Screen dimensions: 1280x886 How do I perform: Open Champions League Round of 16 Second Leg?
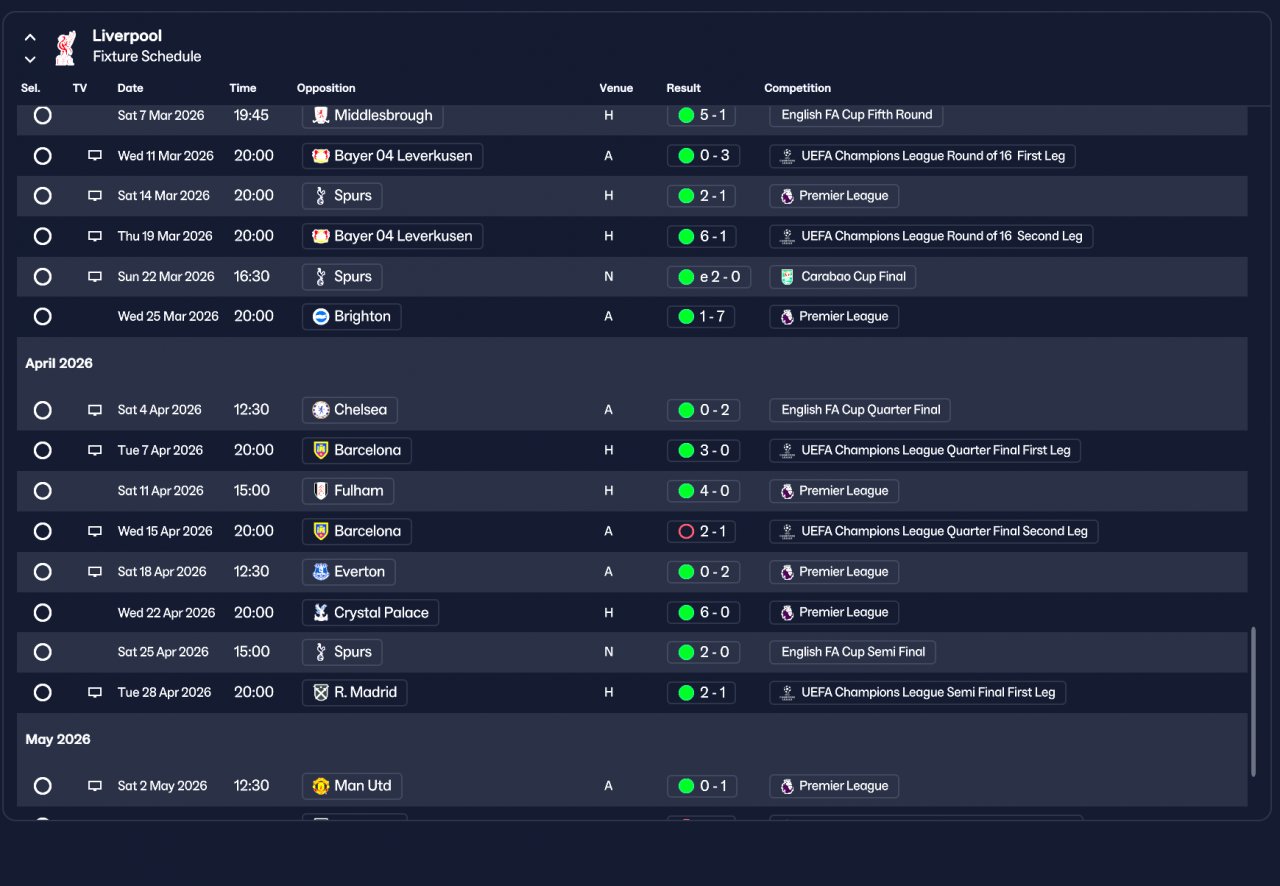[931, 237]
